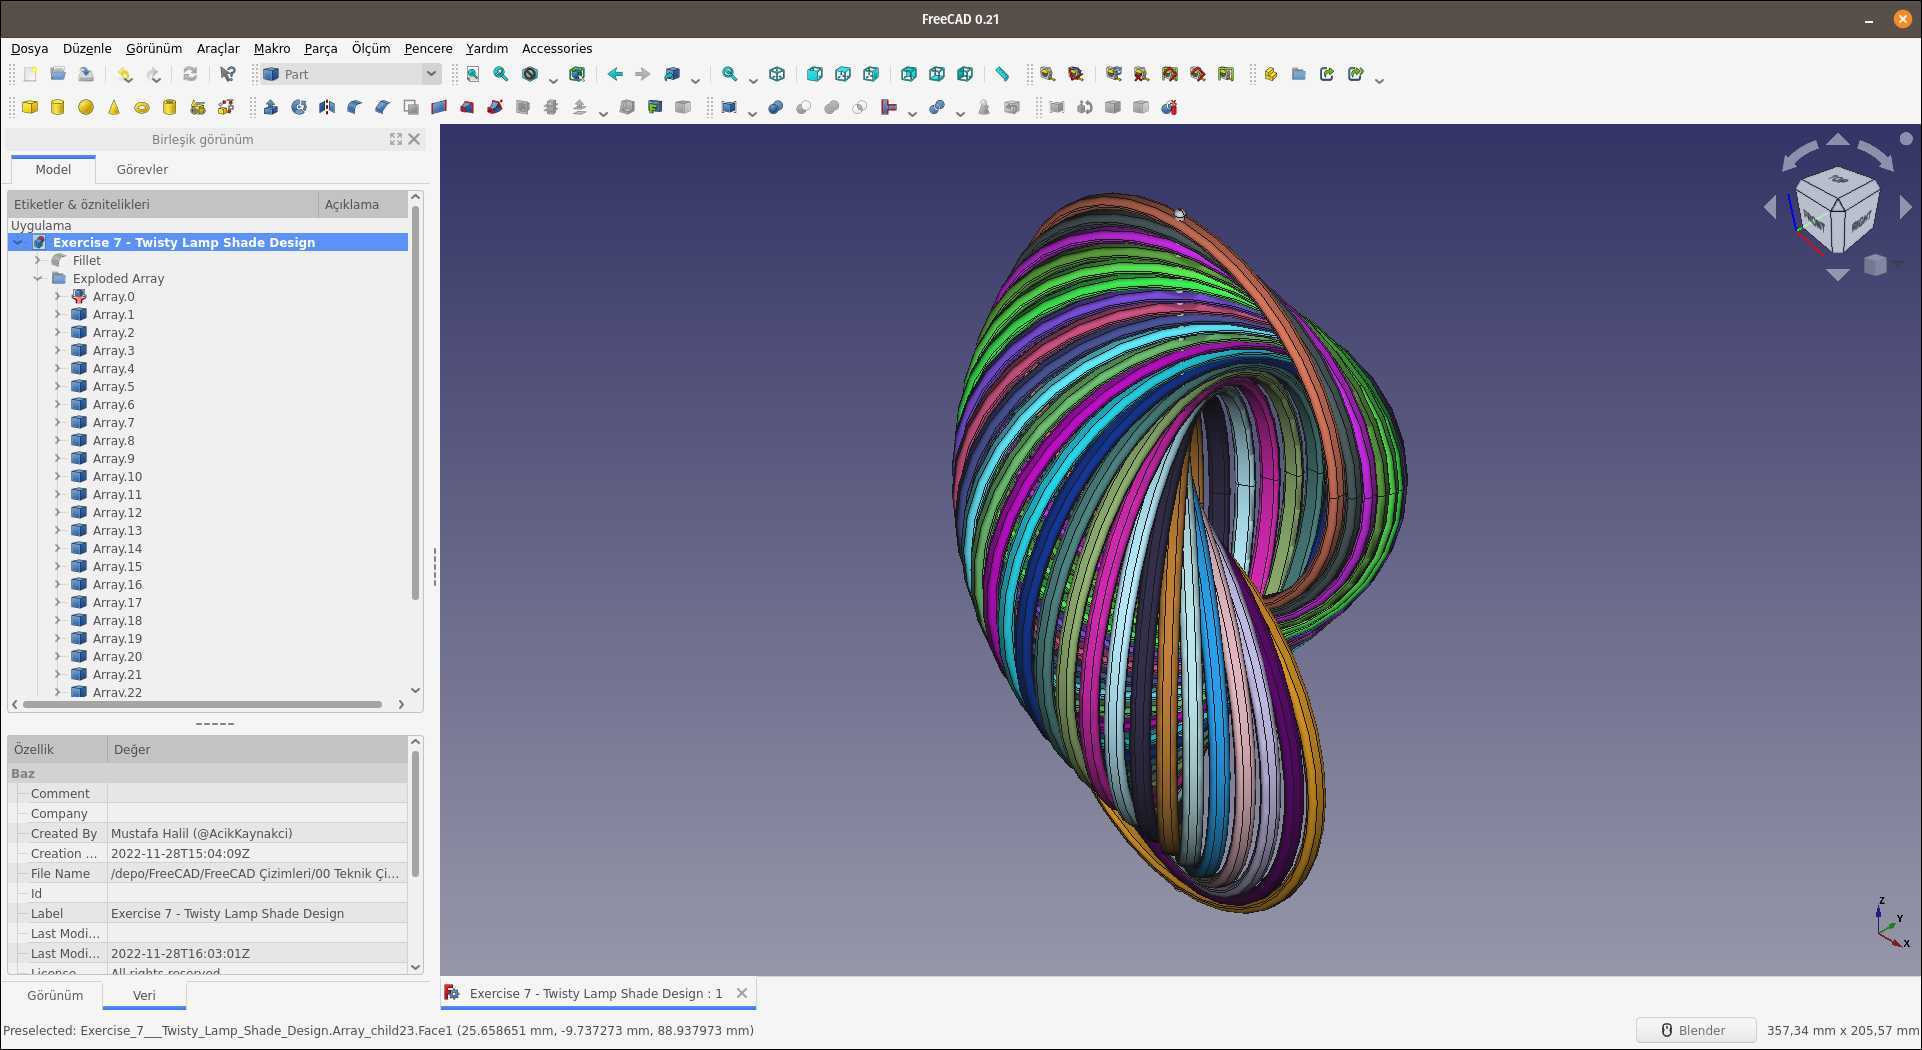Expand the Fillet tree item
Viewport: 1922px width, 1050px height.
[x=38, y=260]
